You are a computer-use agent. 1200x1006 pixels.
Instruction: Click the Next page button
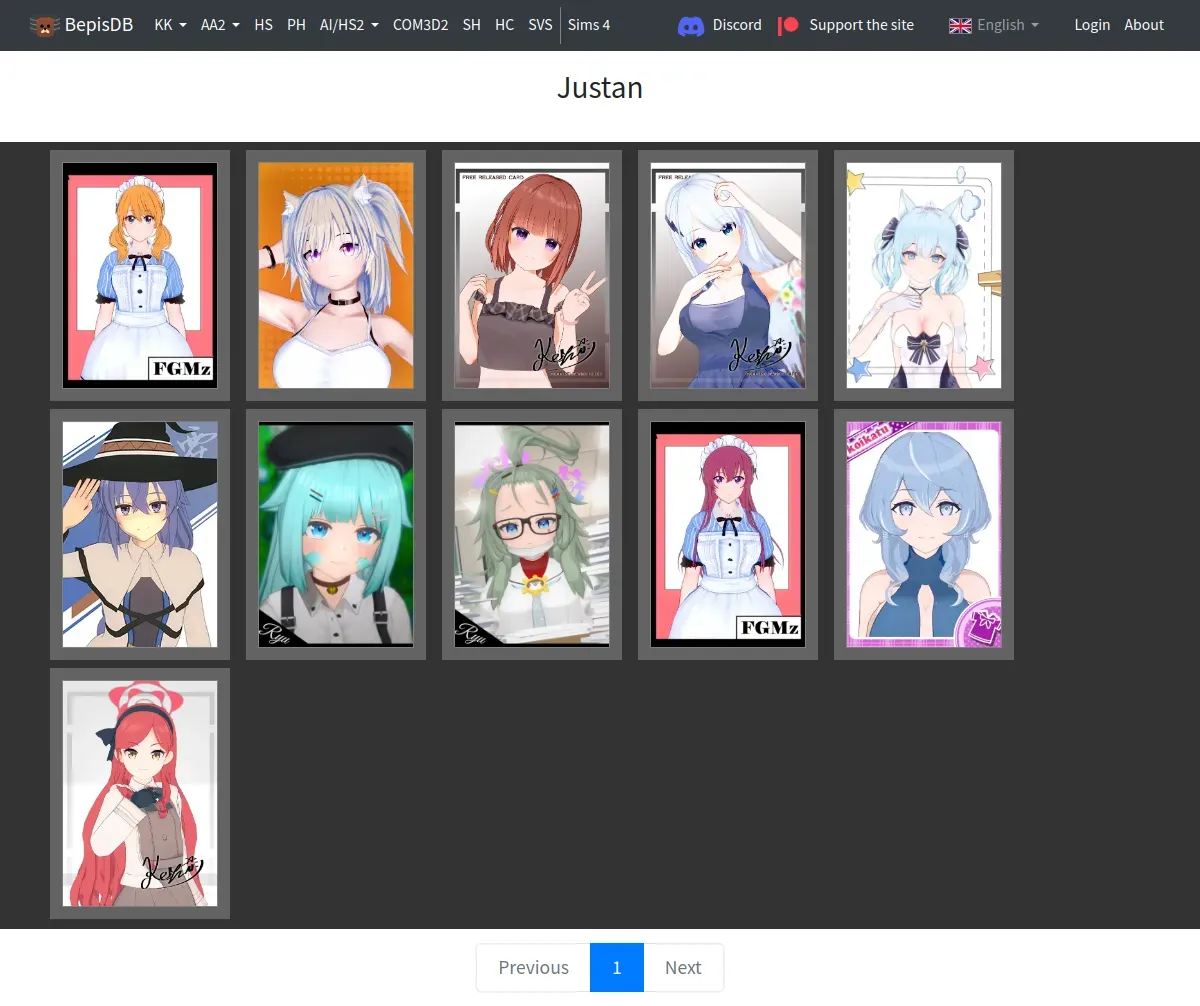click(683, 967)
